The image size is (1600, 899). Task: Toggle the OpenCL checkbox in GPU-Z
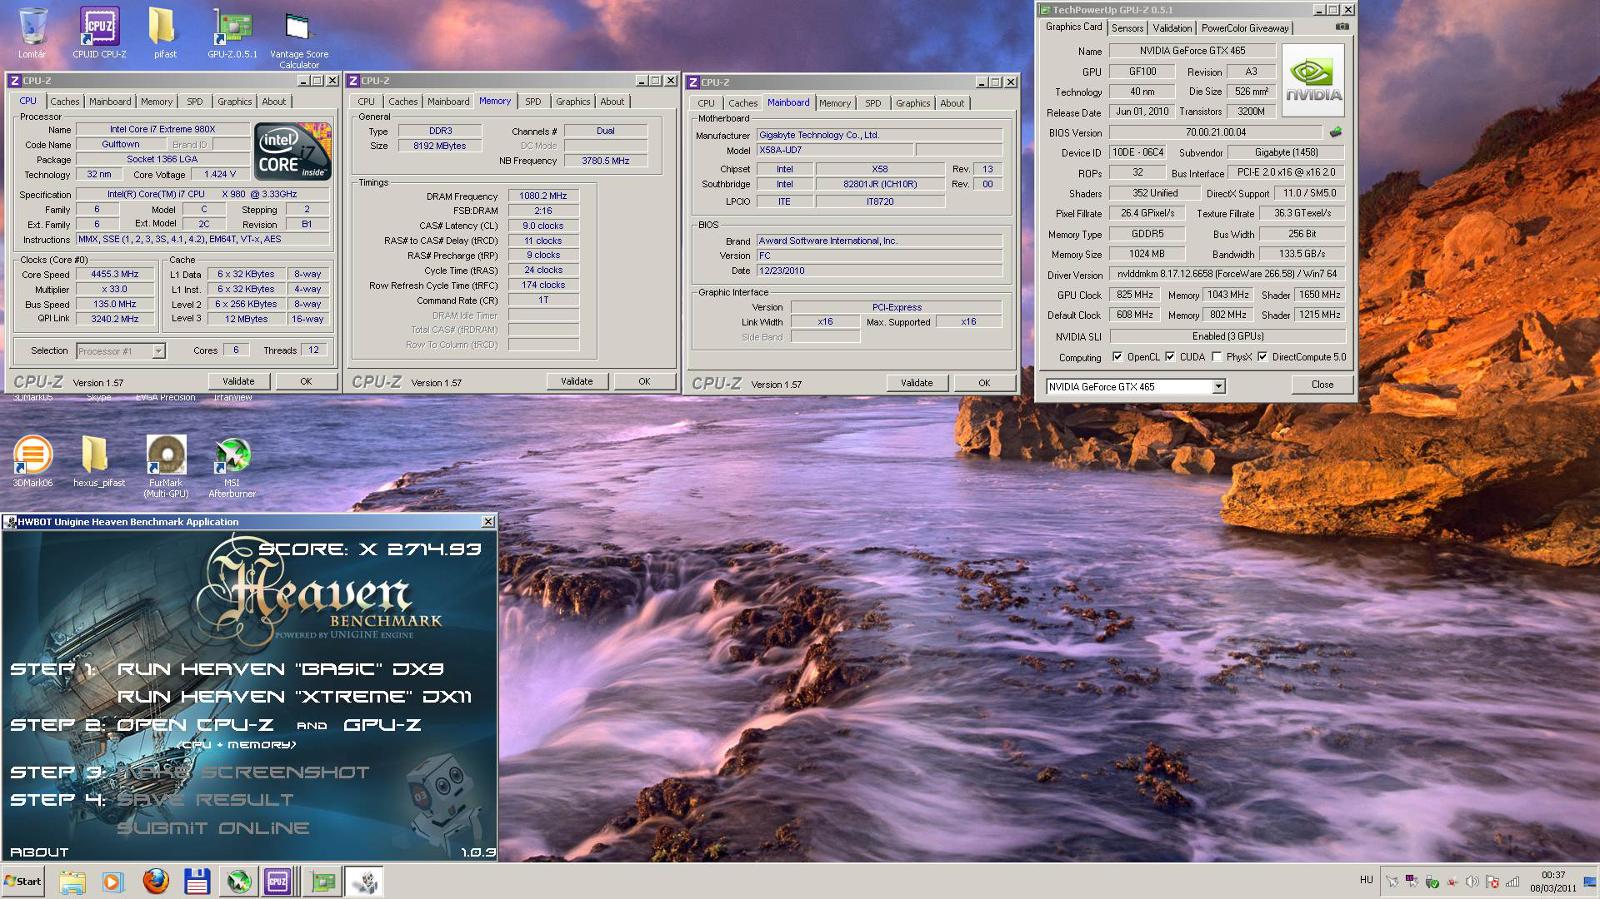1117,357
